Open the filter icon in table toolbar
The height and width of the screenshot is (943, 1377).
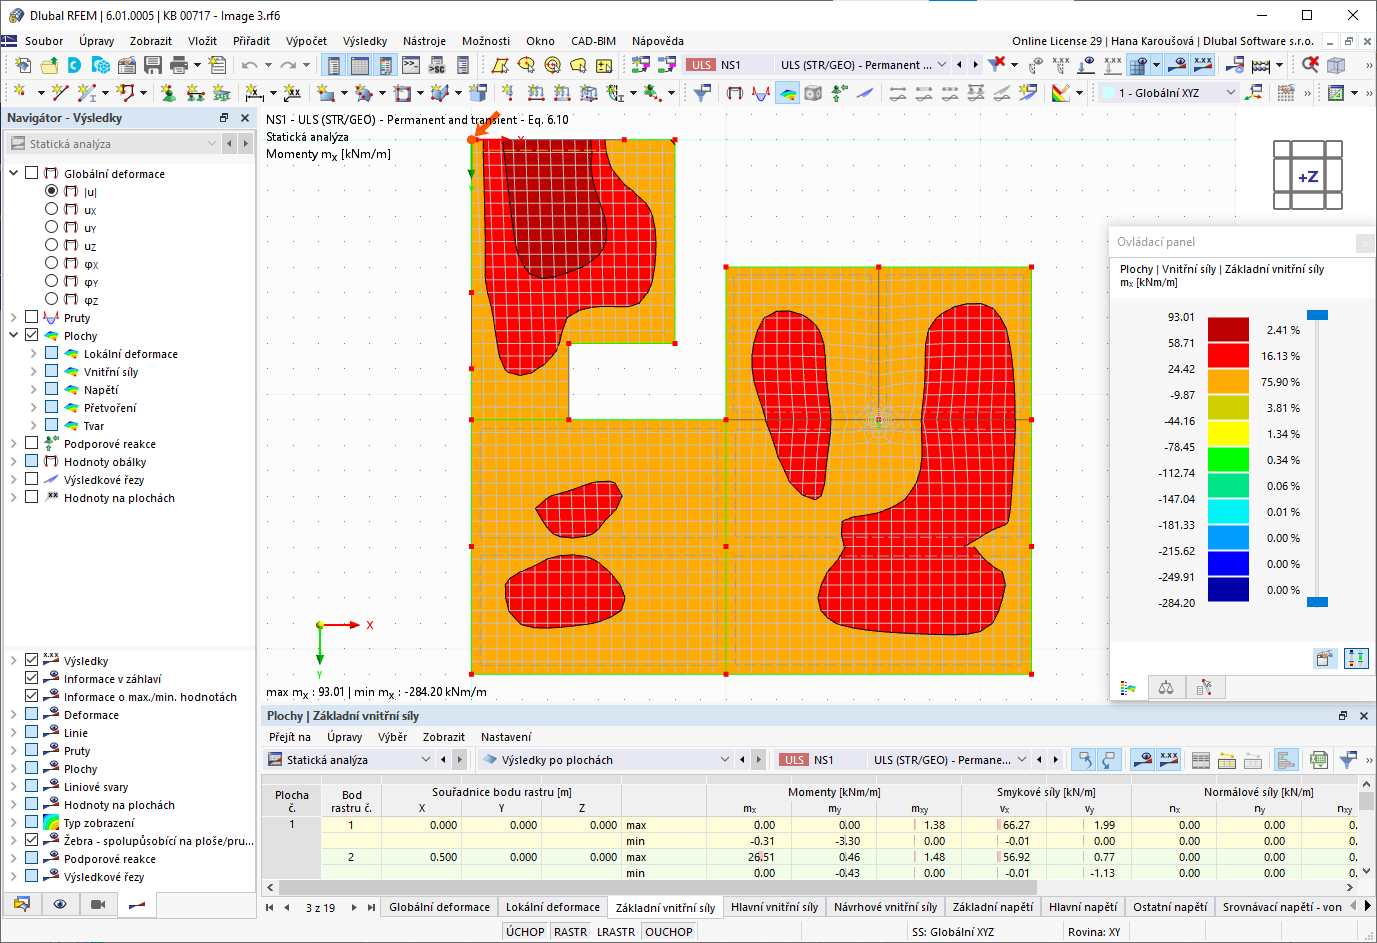(1347, 759)
